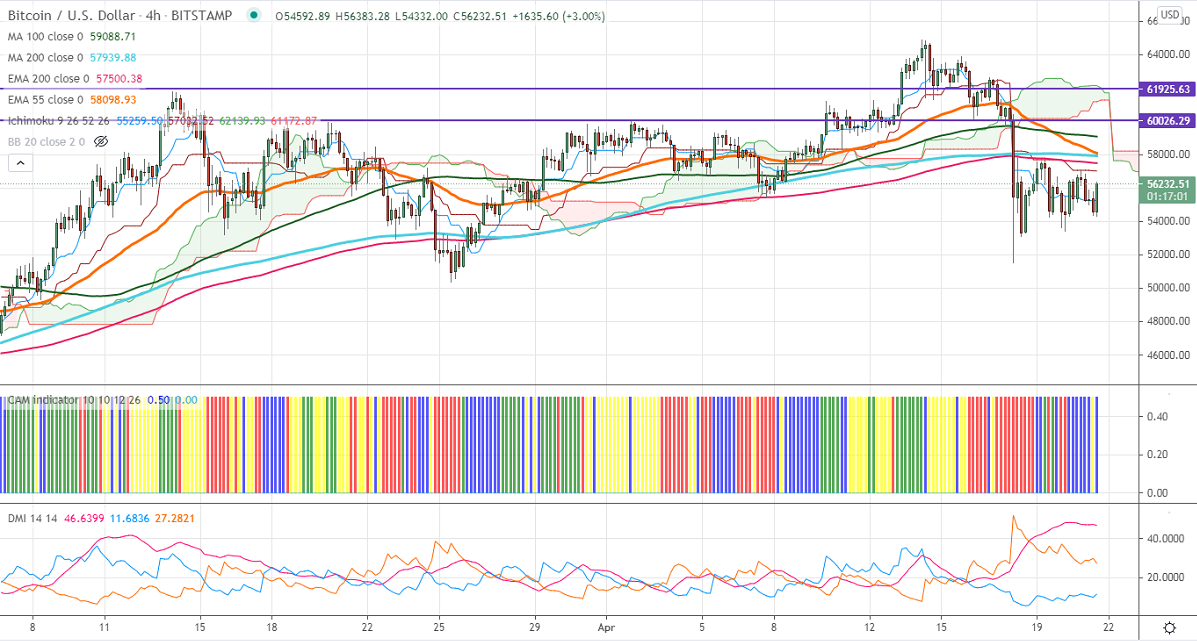Viewport: 1197px width, 641px height.
Task: Click the 58000.00 price axis label
Action: [1168, 154]
